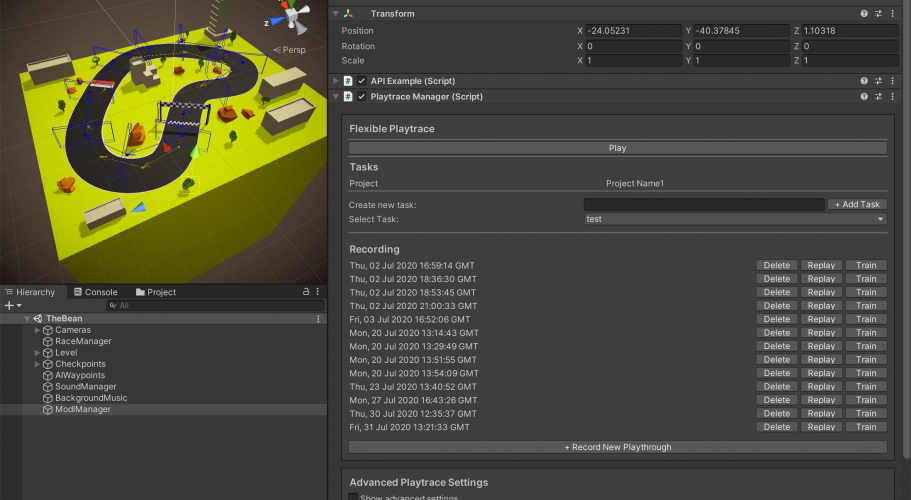Screen dimensions: 911x500
Task: Expand the Checkpoints object in hierarchy
Action: (37, 364)
